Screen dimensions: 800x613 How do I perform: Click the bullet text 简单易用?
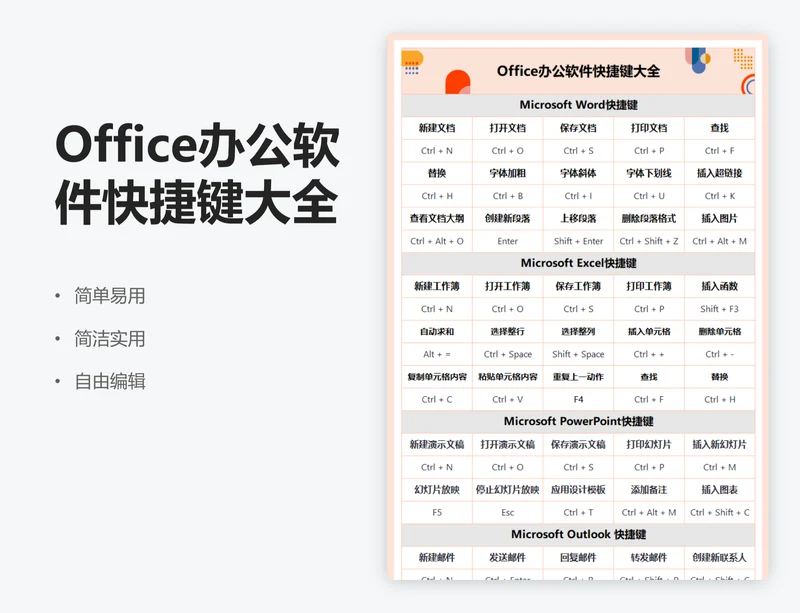[110, 296]
